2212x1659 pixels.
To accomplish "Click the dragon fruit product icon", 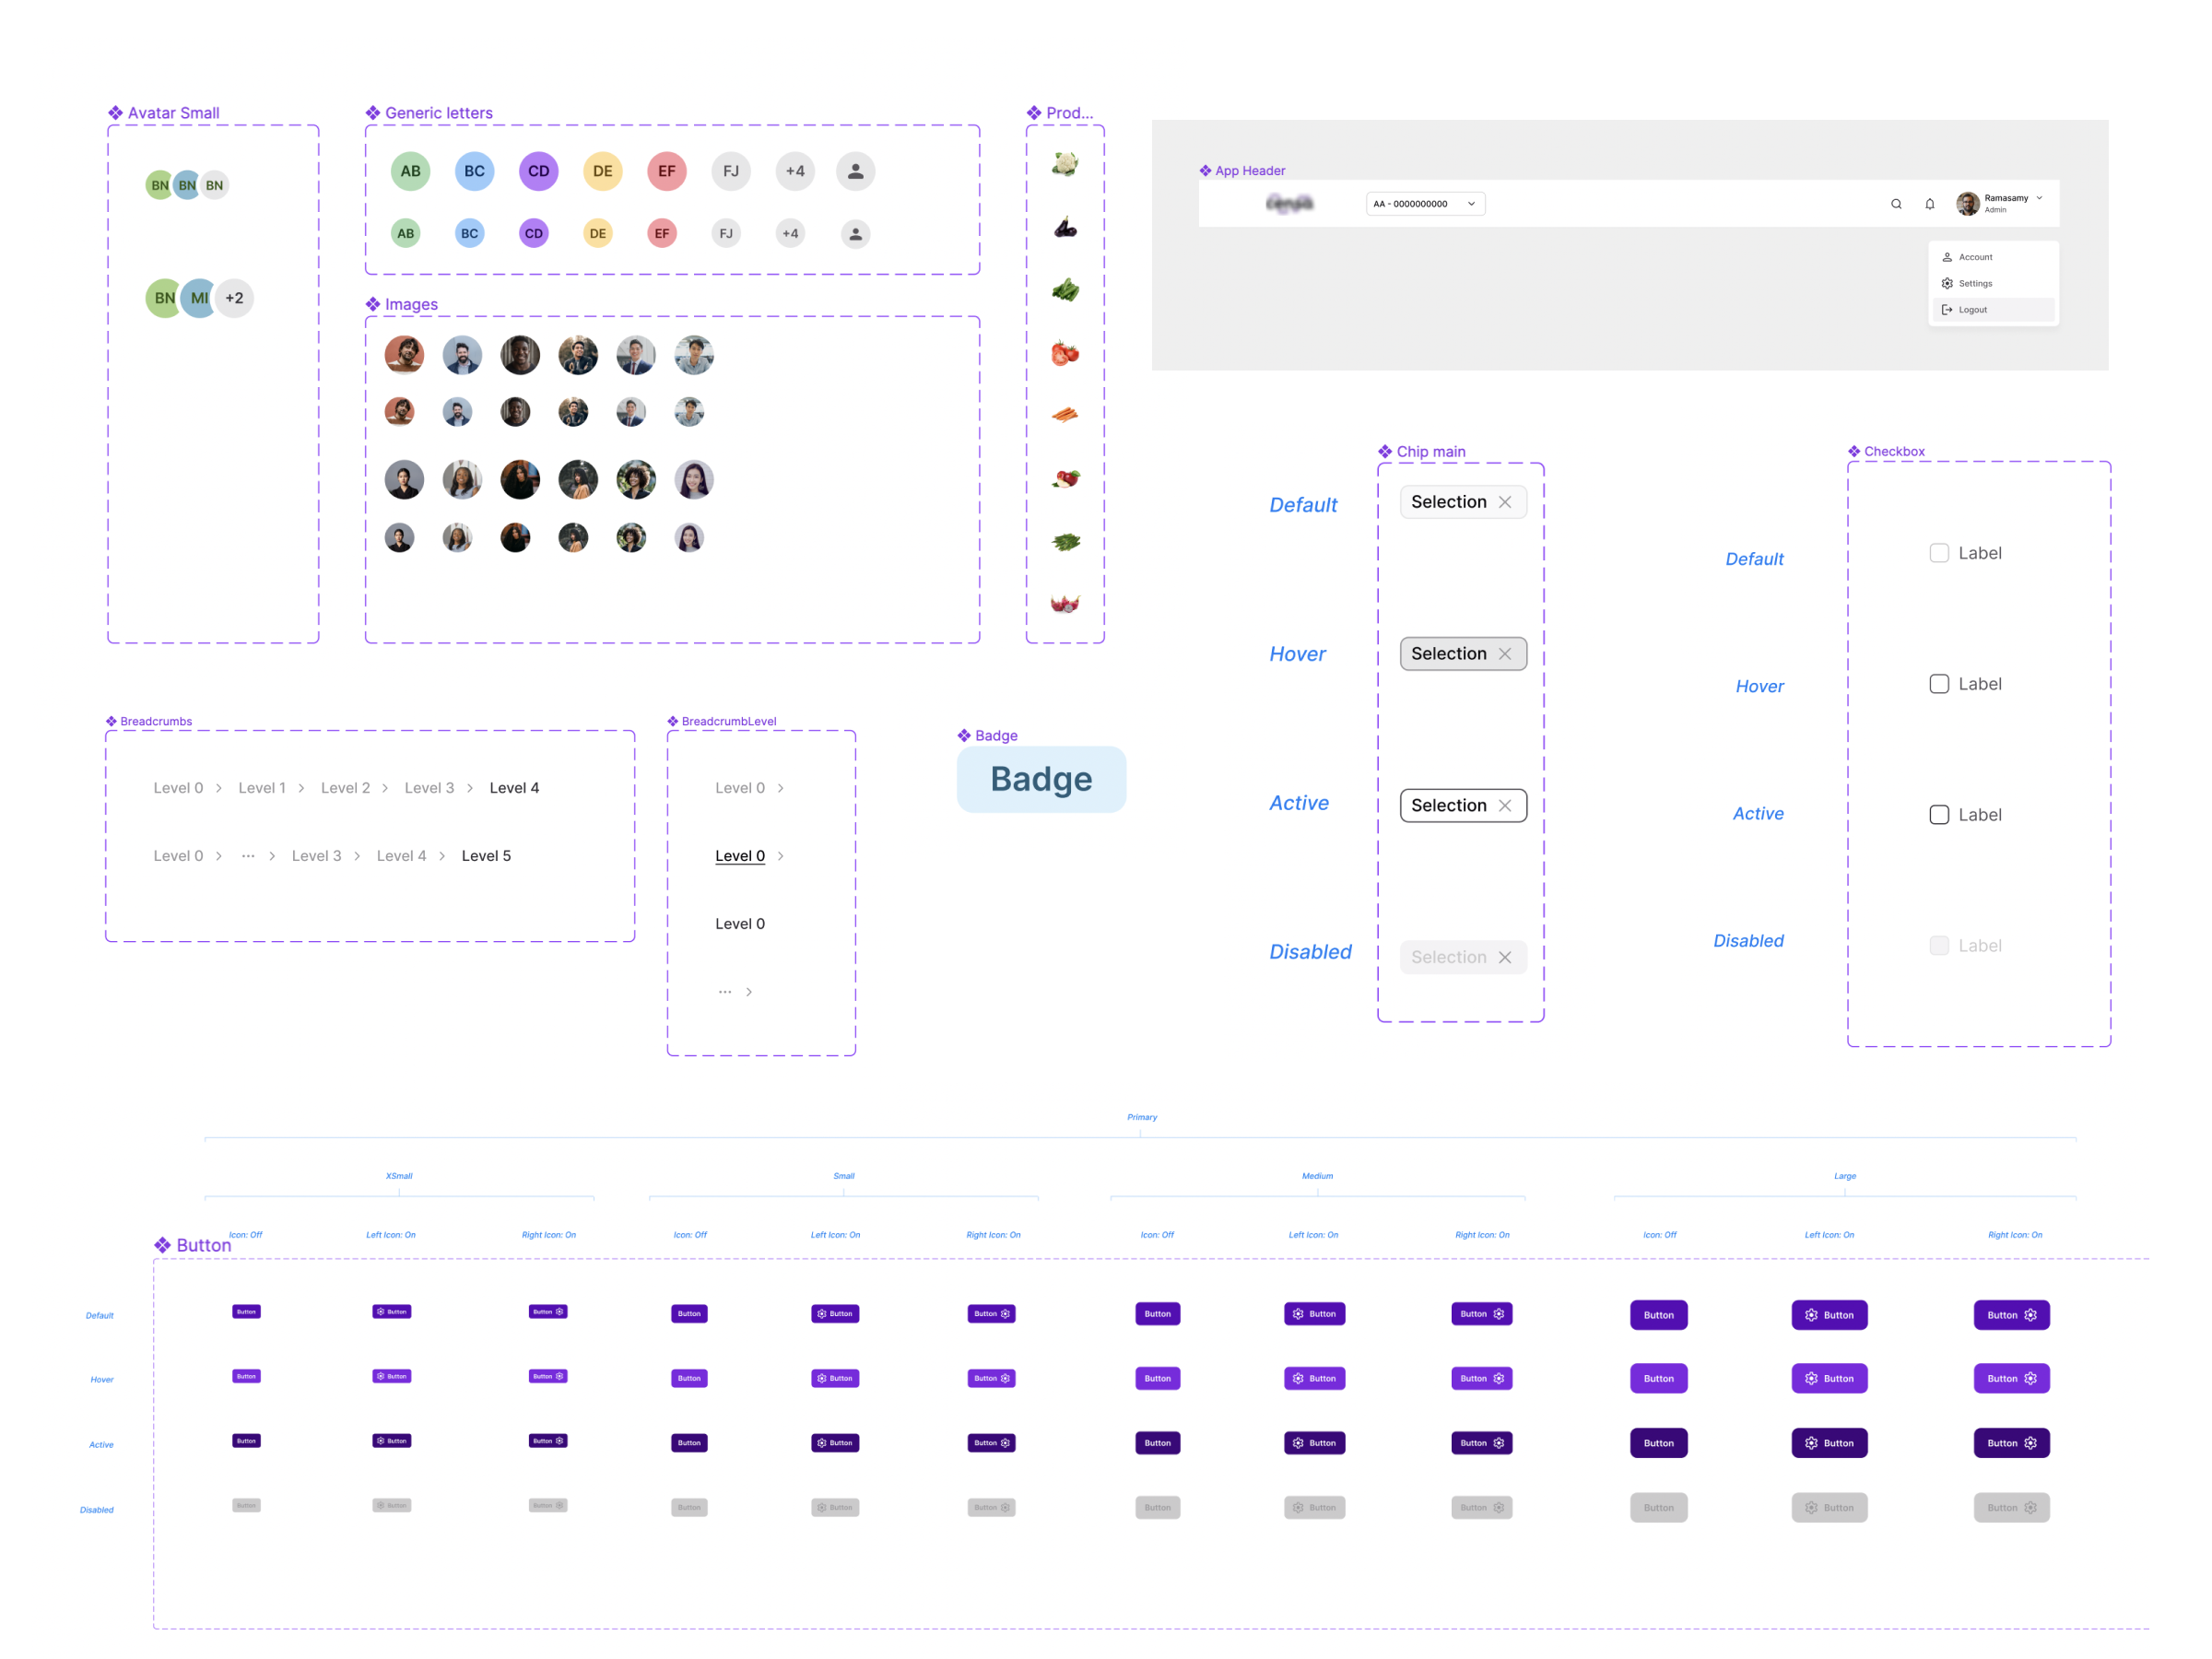I will click(x=1065, y=603).
